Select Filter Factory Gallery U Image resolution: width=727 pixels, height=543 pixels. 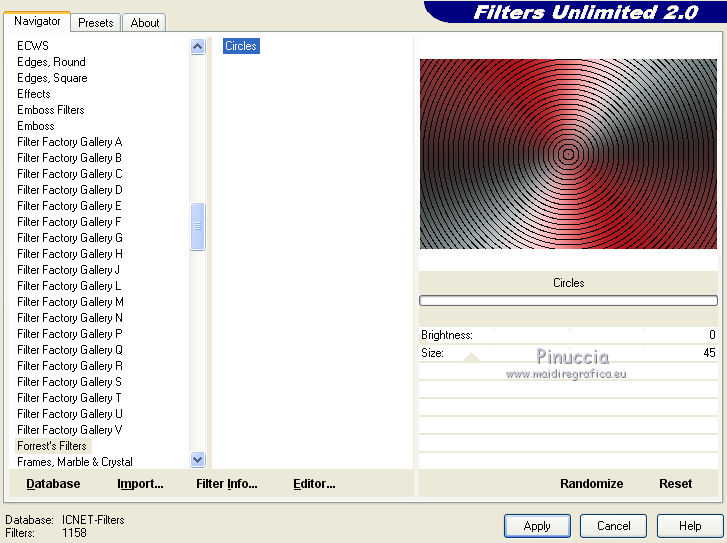[70, 414]
